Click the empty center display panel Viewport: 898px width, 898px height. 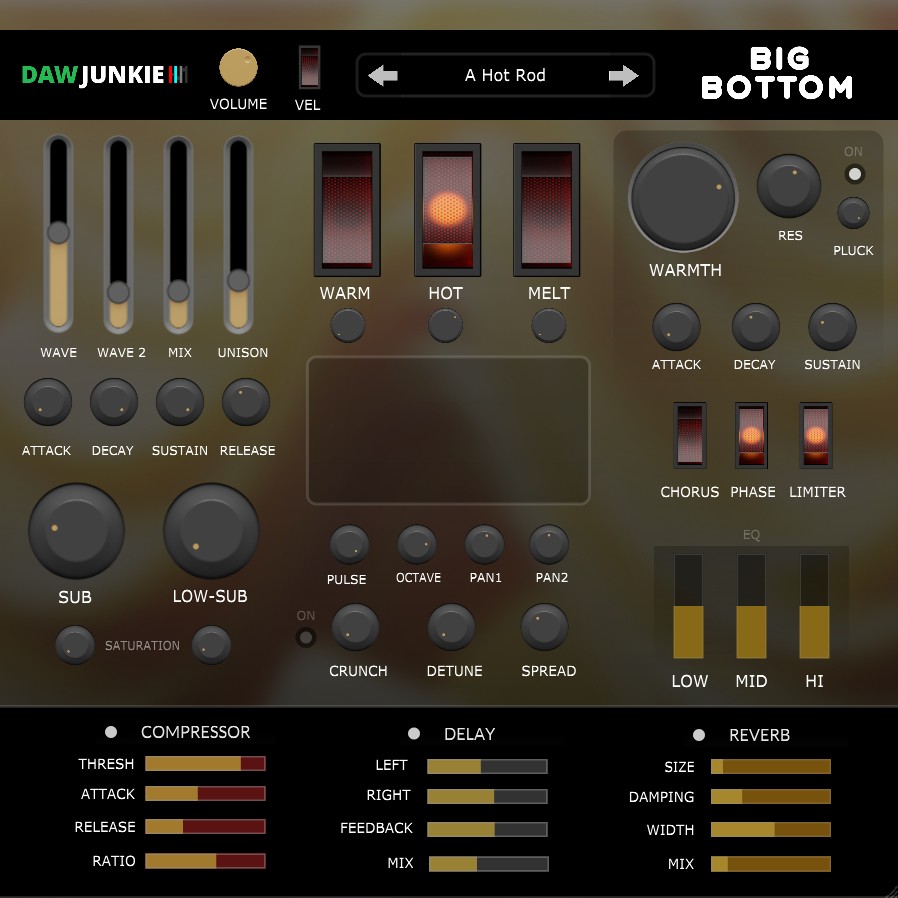click(x=448, y=430)
